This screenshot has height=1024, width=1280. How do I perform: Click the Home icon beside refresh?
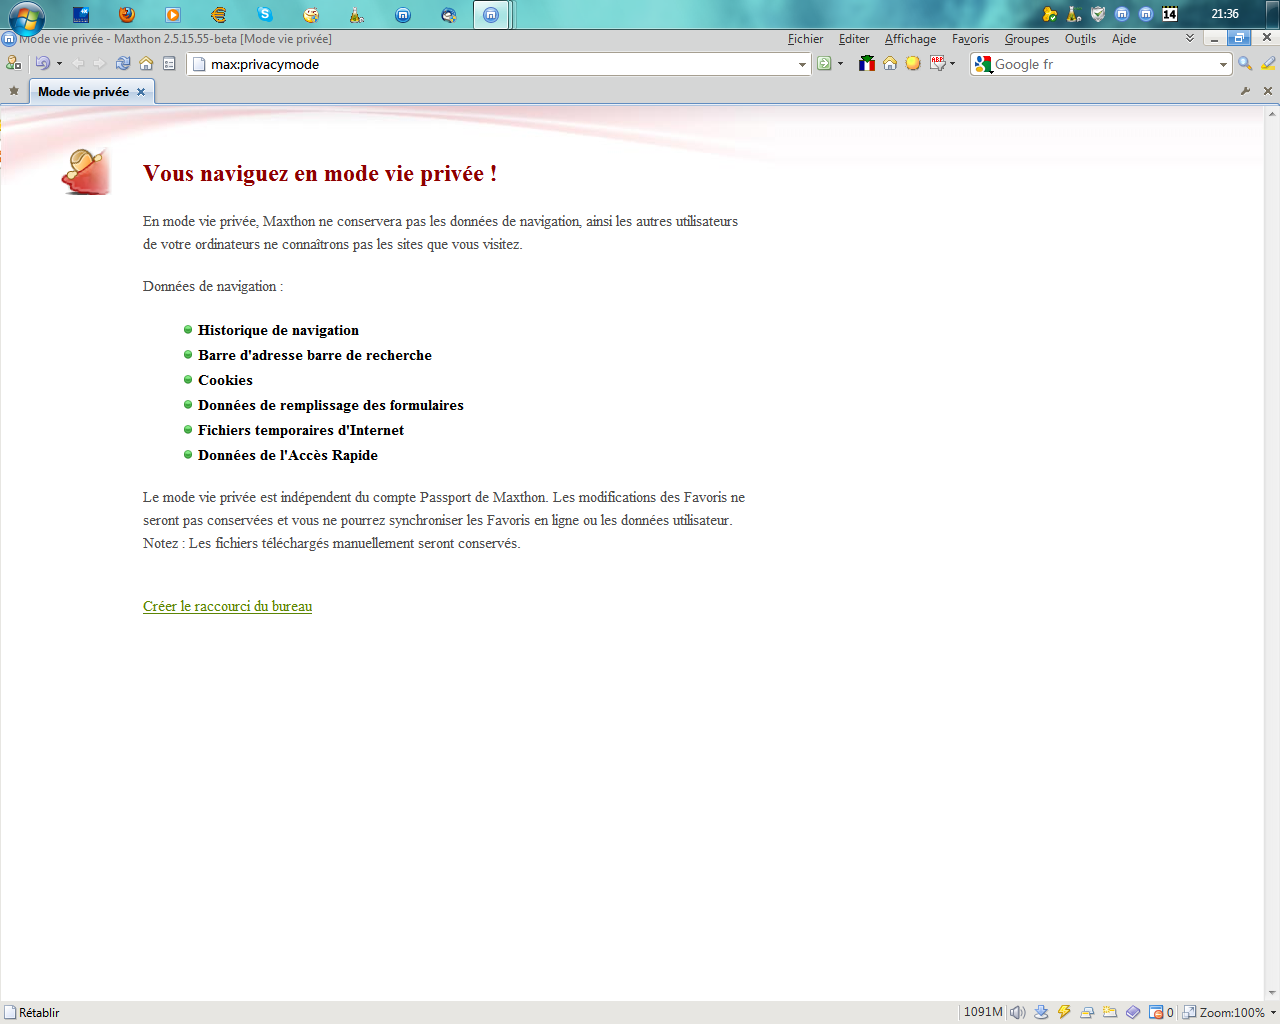(x=146, y=63)
